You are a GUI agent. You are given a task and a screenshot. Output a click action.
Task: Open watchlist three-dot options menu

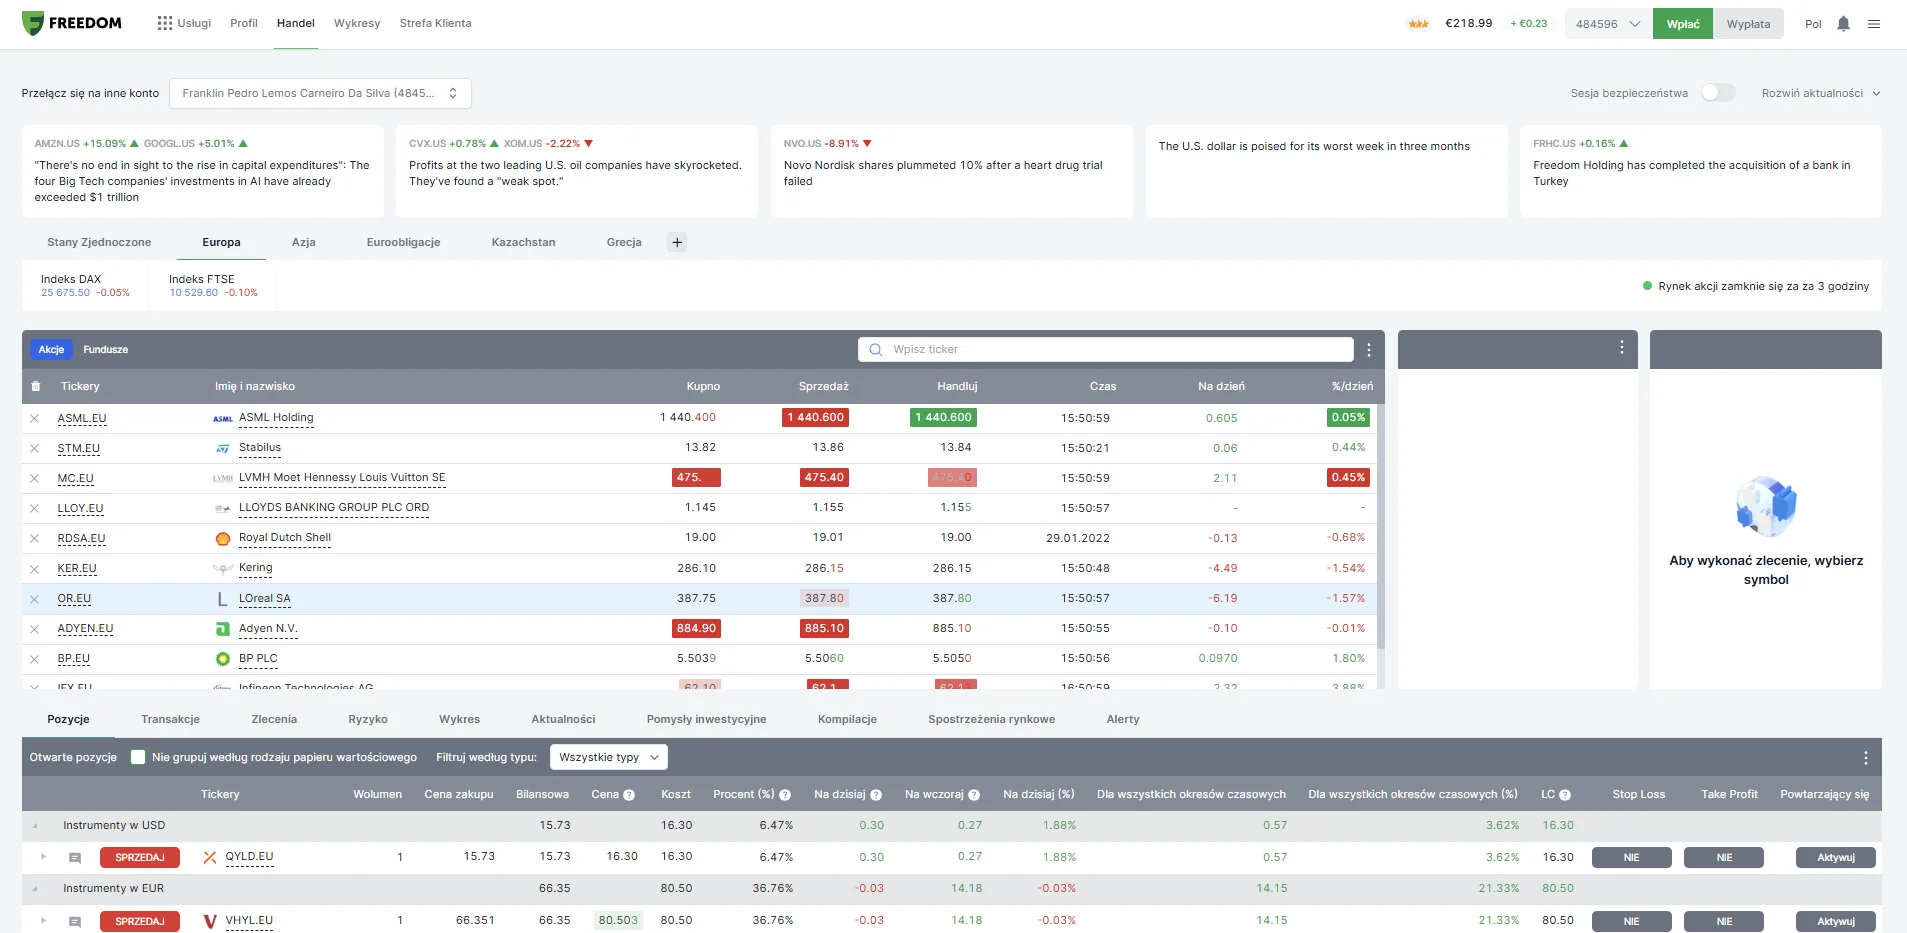(1369, 350)
